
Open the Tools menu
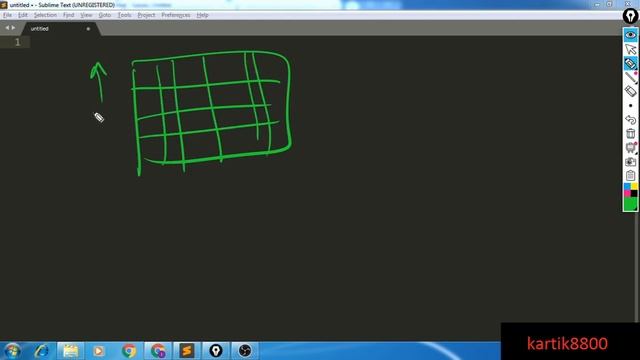(124, 15)
